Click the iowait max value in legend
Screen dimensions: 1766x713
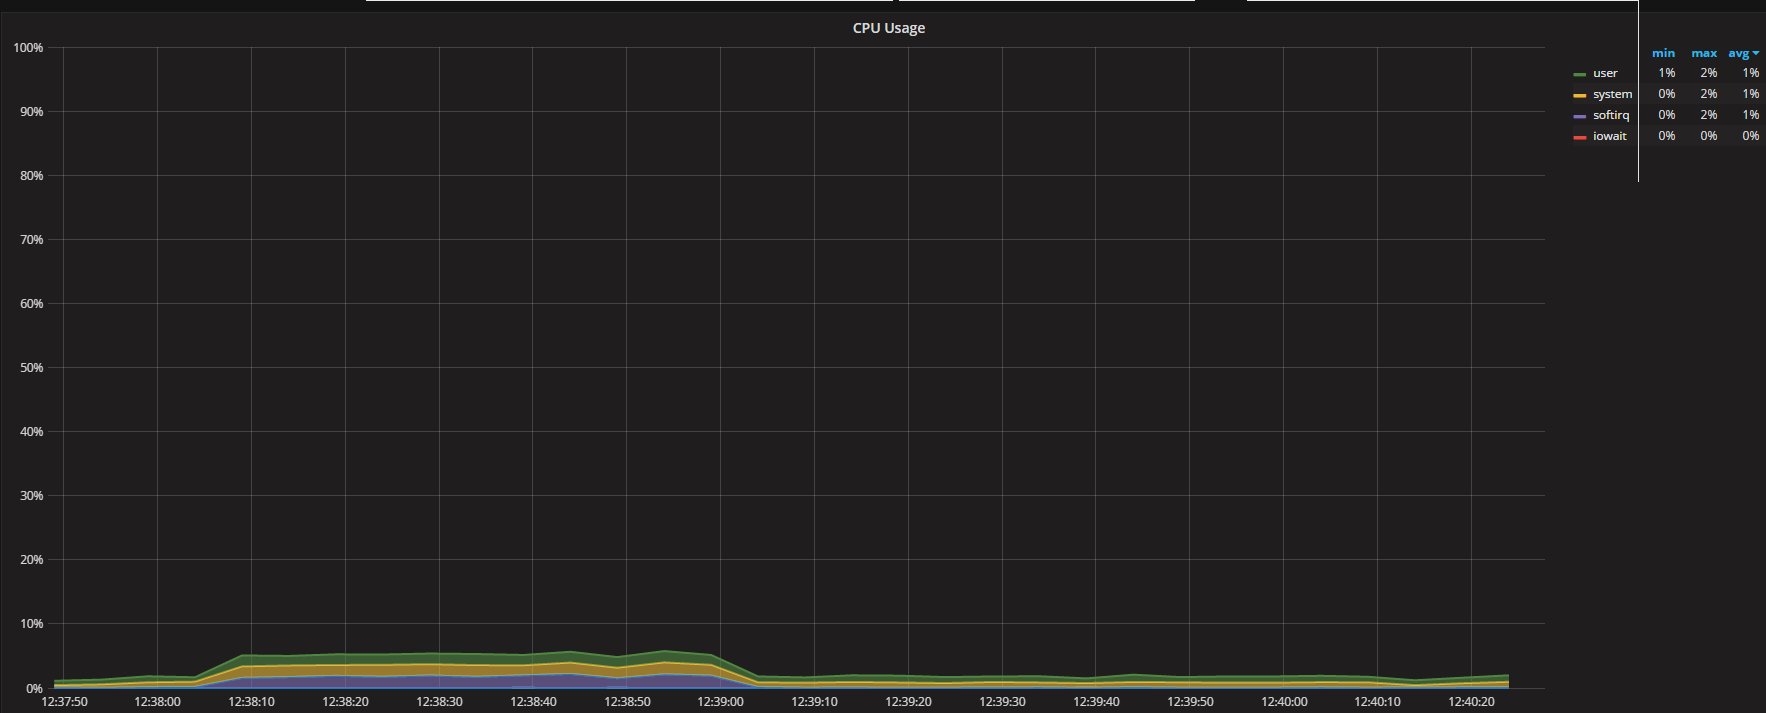tap(1709, 136)
